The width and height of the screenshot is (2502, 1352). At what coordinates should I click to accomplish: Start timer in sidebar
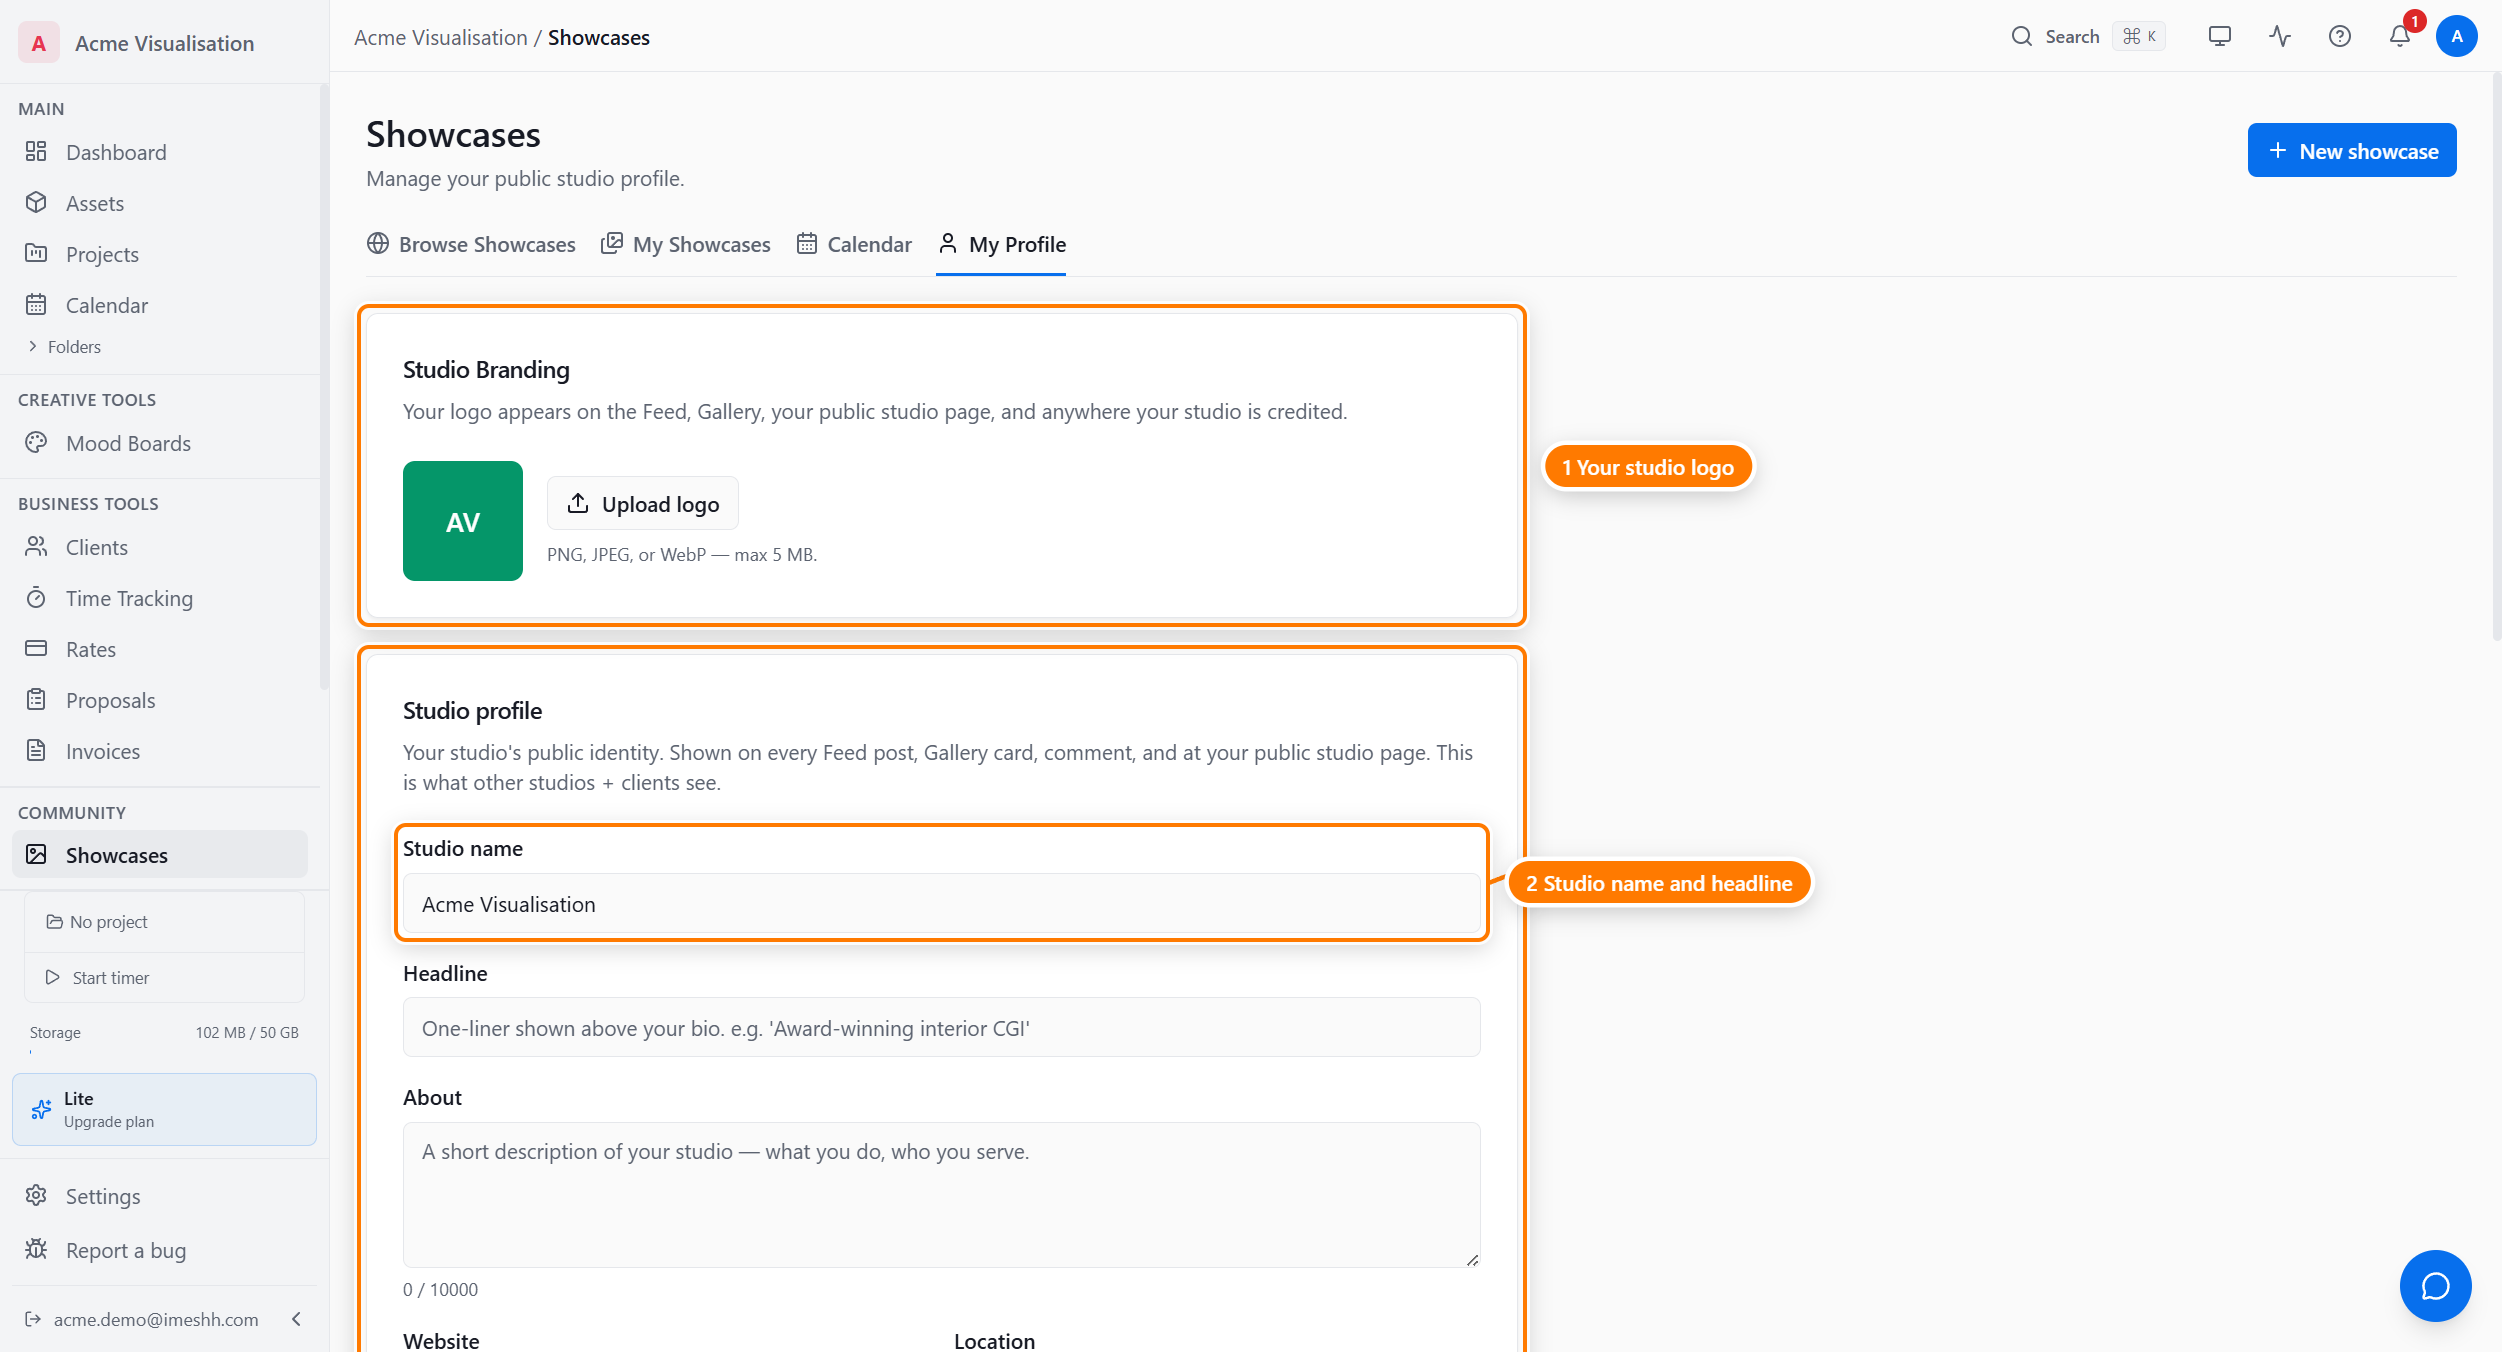coord(164,978)
